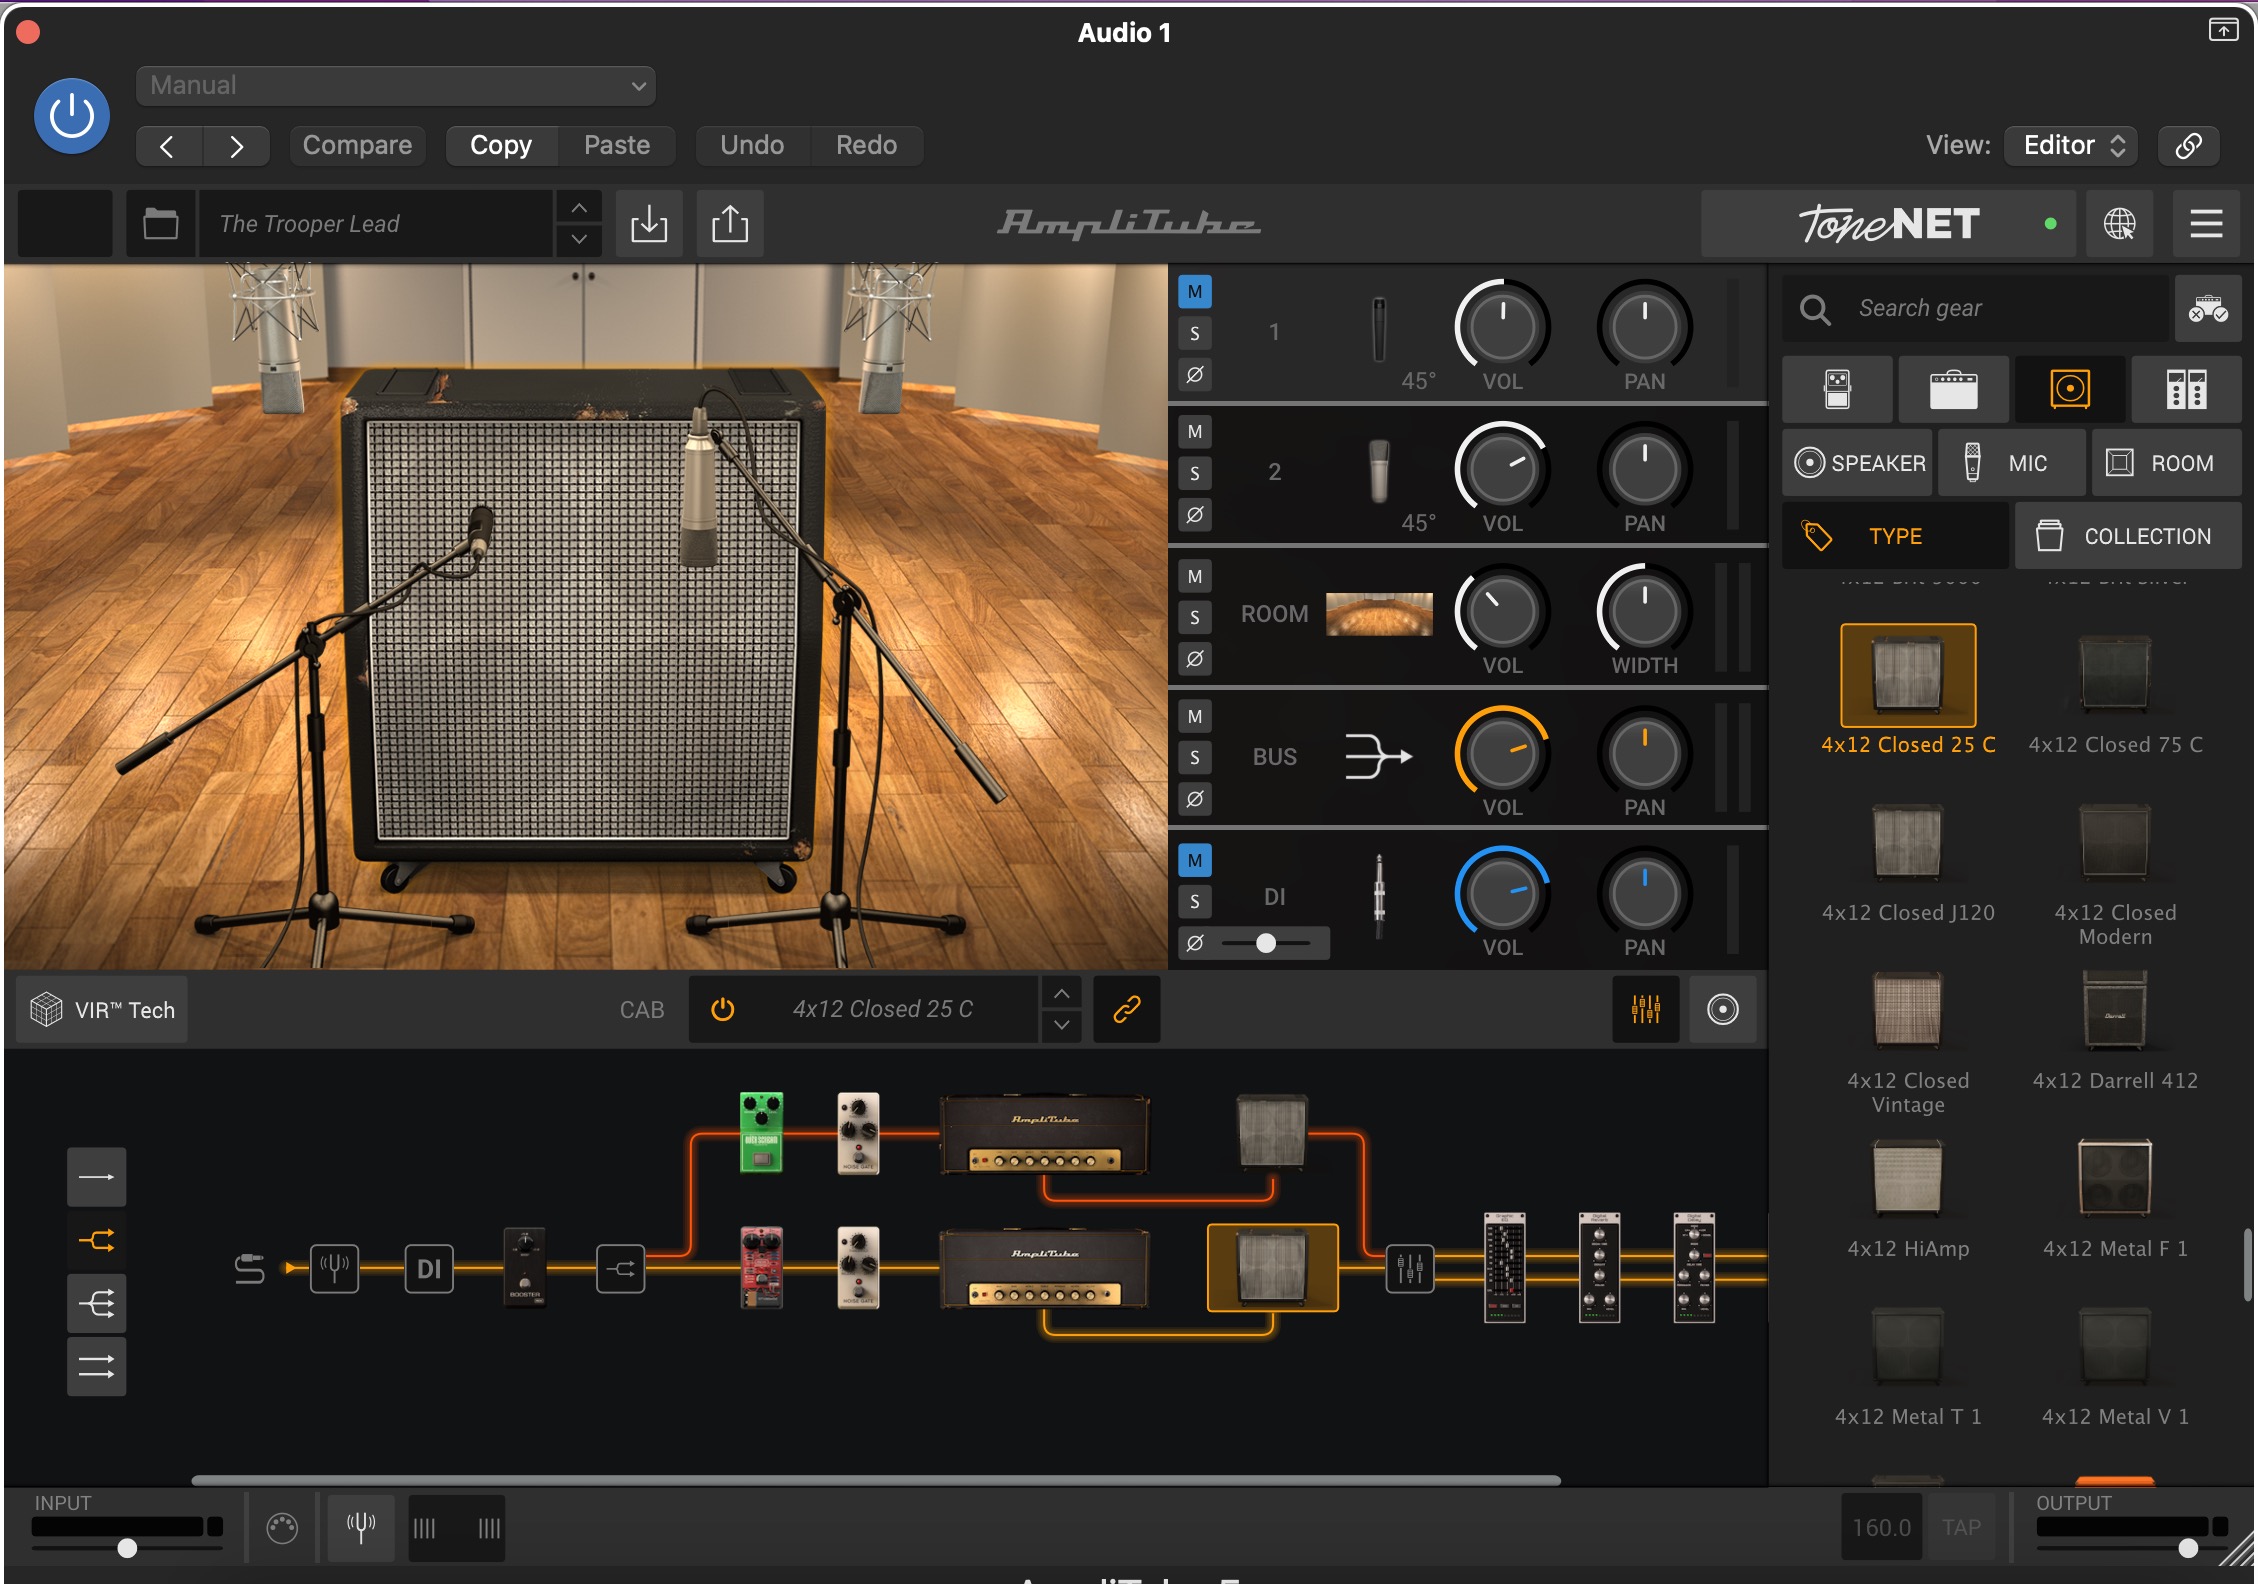Click the DI block in signal chain
The width and height of the screenshot is (2258, 1584).
(x=429, y=1269)
